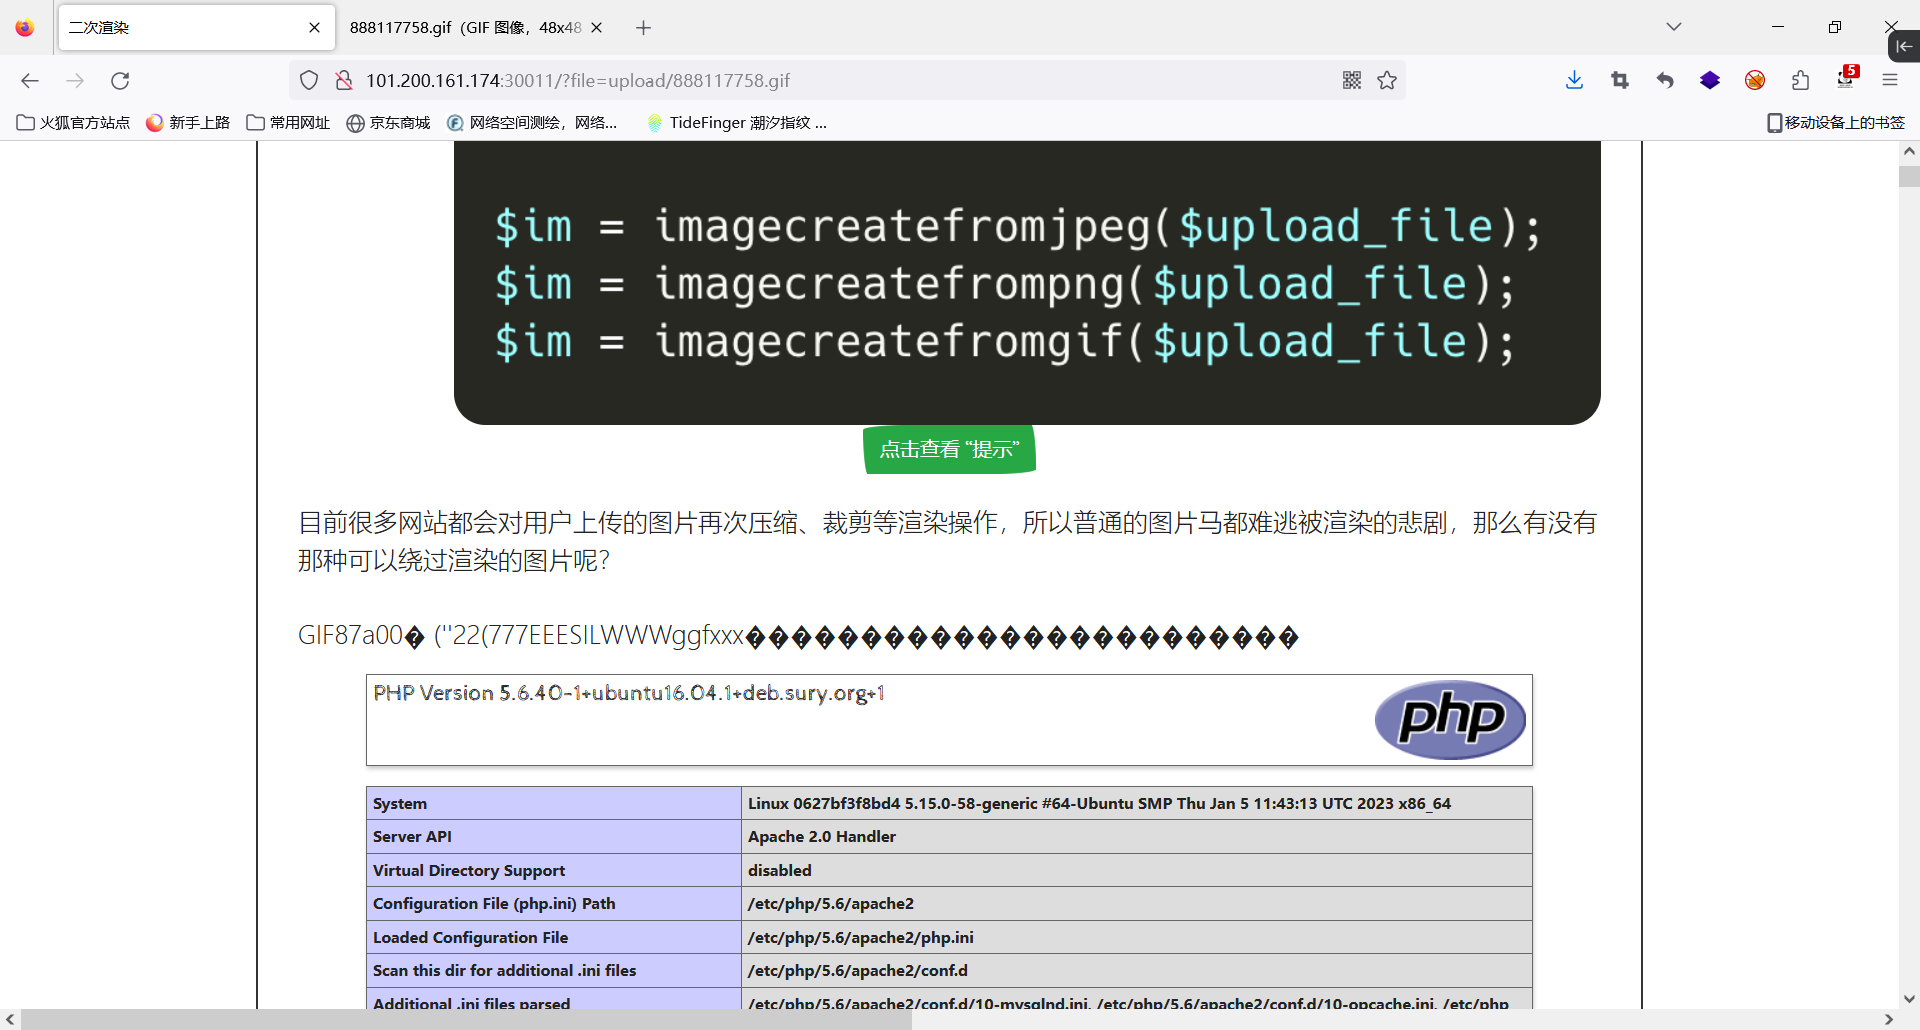This screenshot has height=1030, width=1920.
Task: Take a screenshot with the crop icon
Action: click(x=1620, y=81)
